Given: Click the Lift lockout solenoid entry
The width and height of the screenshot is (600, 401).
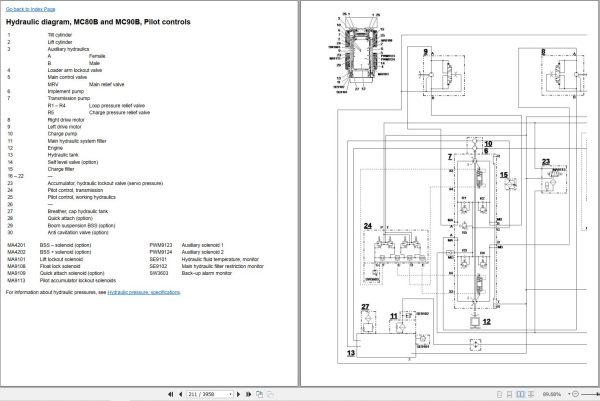Looking at the screenshot, I should (61, 259).
